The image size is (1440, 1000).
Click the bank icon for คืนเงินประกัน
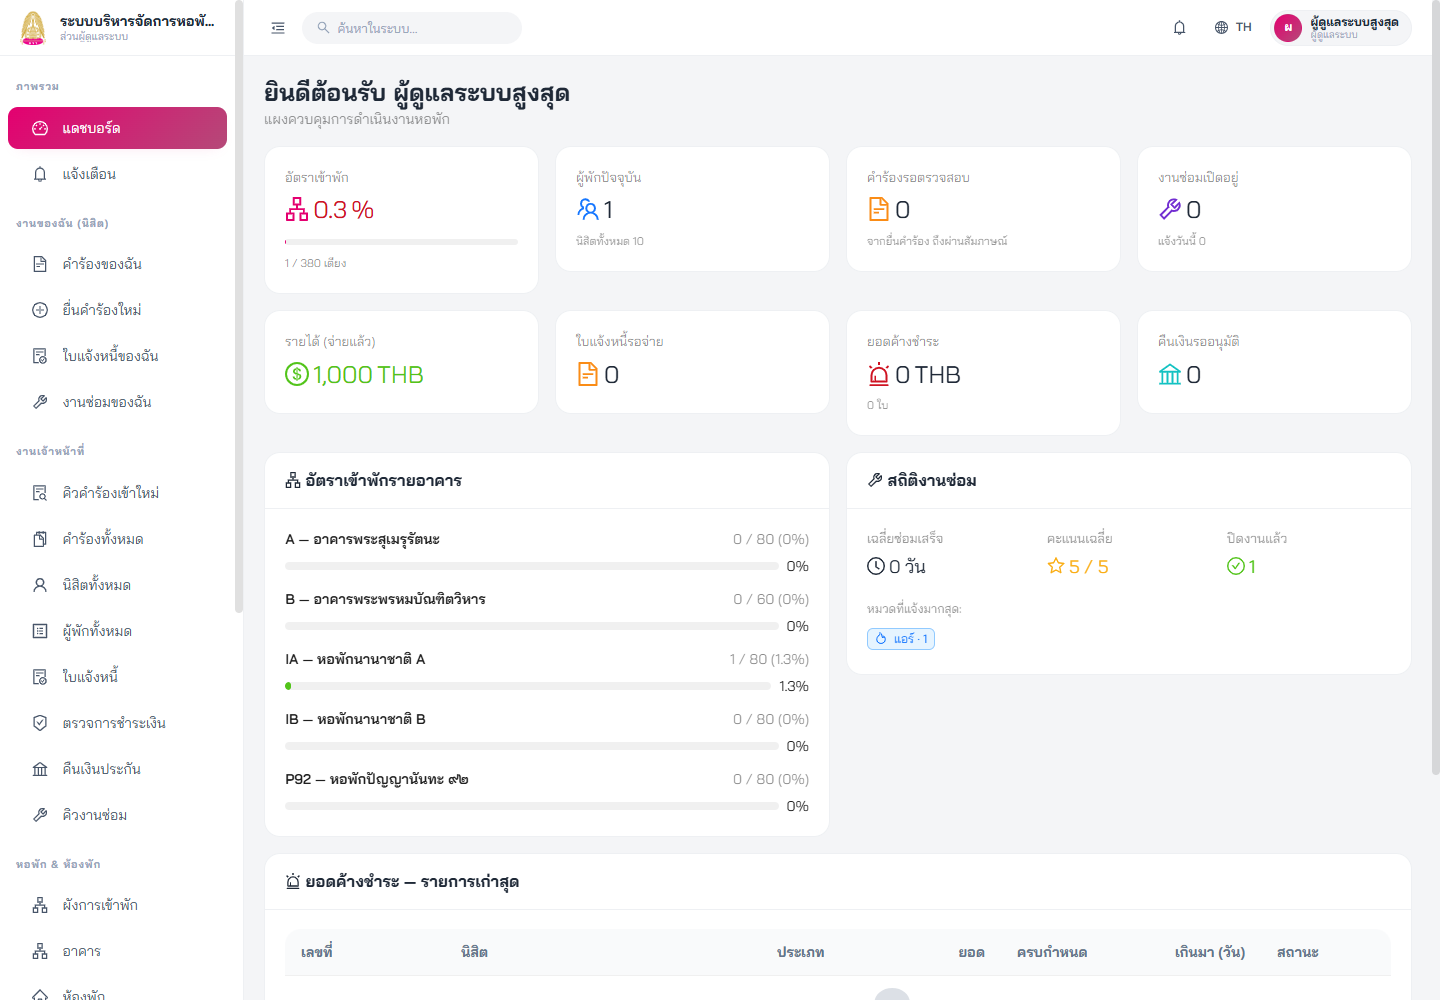40,769
